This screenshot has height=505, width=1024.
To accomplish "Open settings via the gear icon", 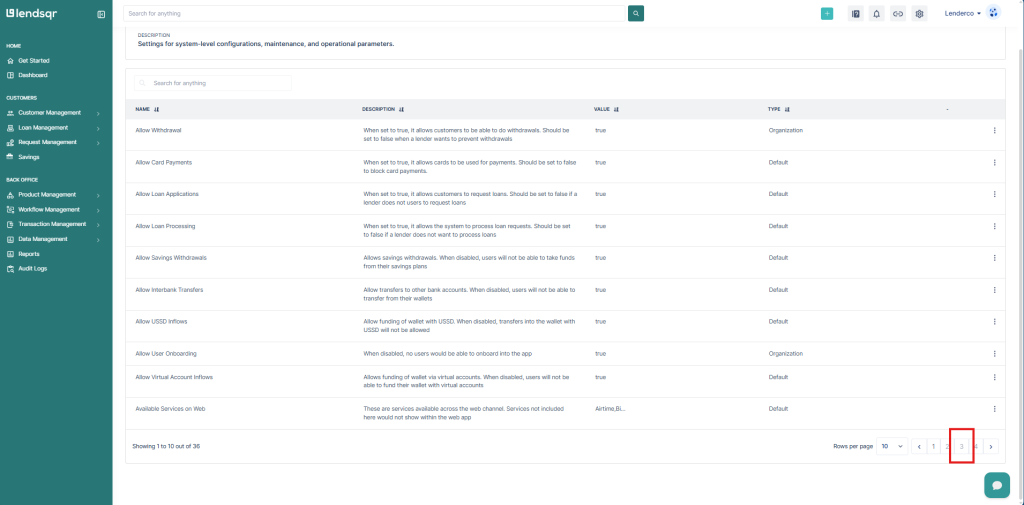I will (x=919, y=14).
